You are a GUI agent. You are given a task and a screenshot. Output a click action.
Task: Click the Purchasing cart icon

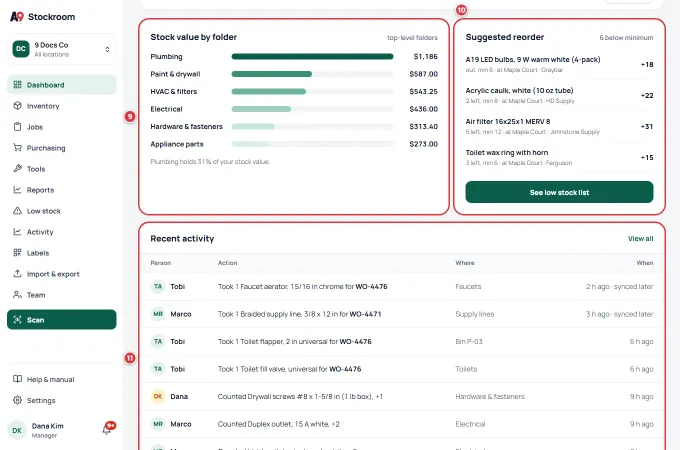click(x=17, y=147)
